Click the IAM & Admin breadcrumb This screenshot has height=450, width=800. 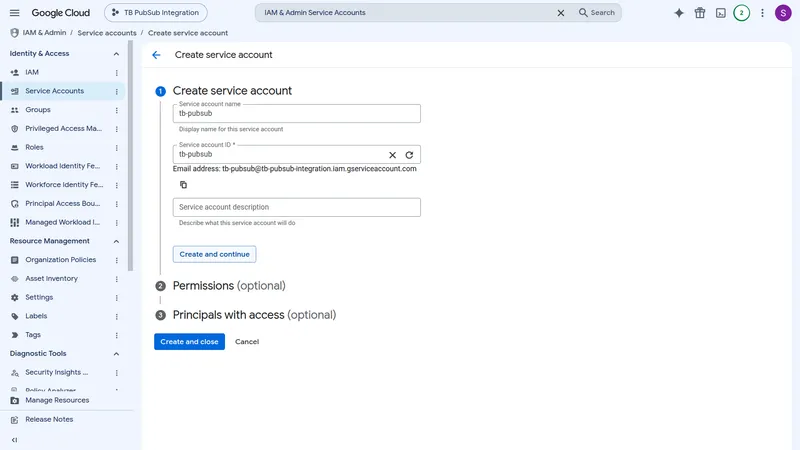coord(44,33)
